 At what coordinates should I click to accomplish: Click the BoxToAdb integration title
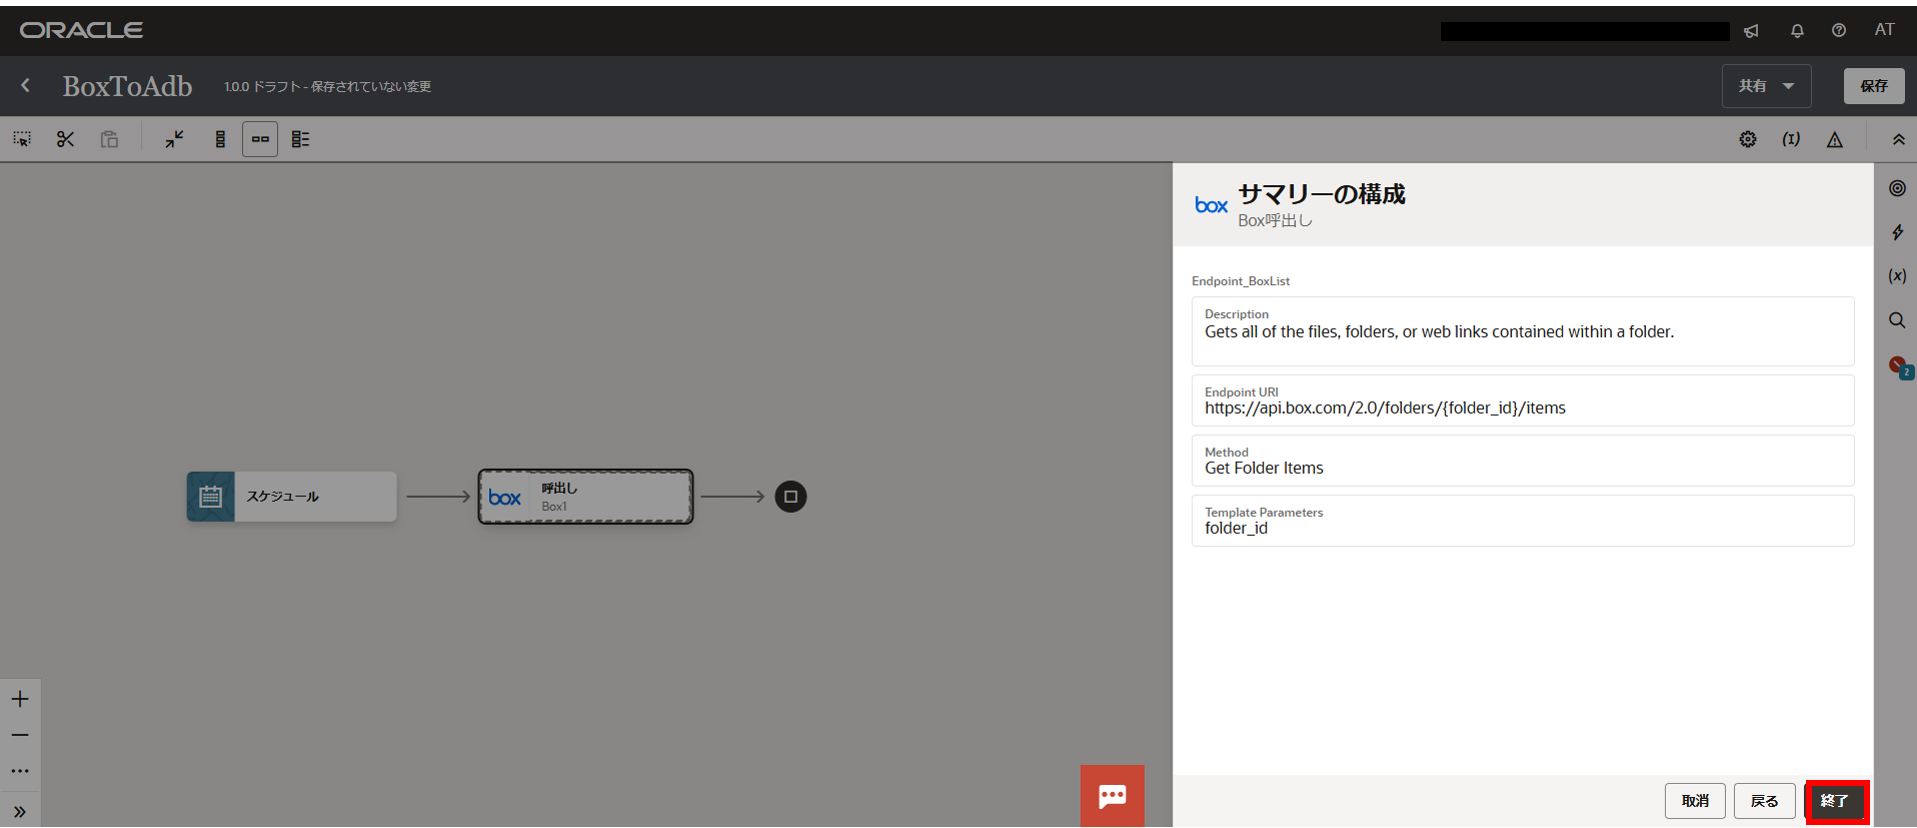click(127, 86)
